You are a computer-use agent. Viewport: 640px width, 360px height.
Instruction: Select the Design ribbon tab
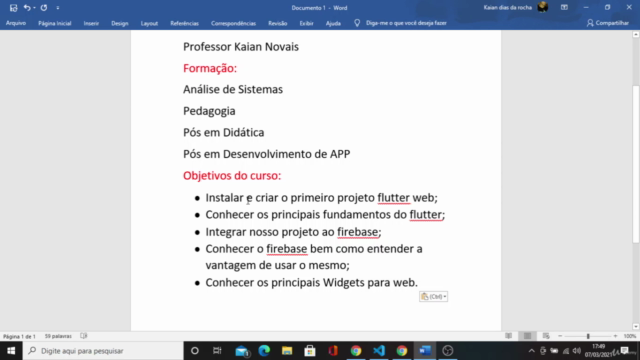120,23
